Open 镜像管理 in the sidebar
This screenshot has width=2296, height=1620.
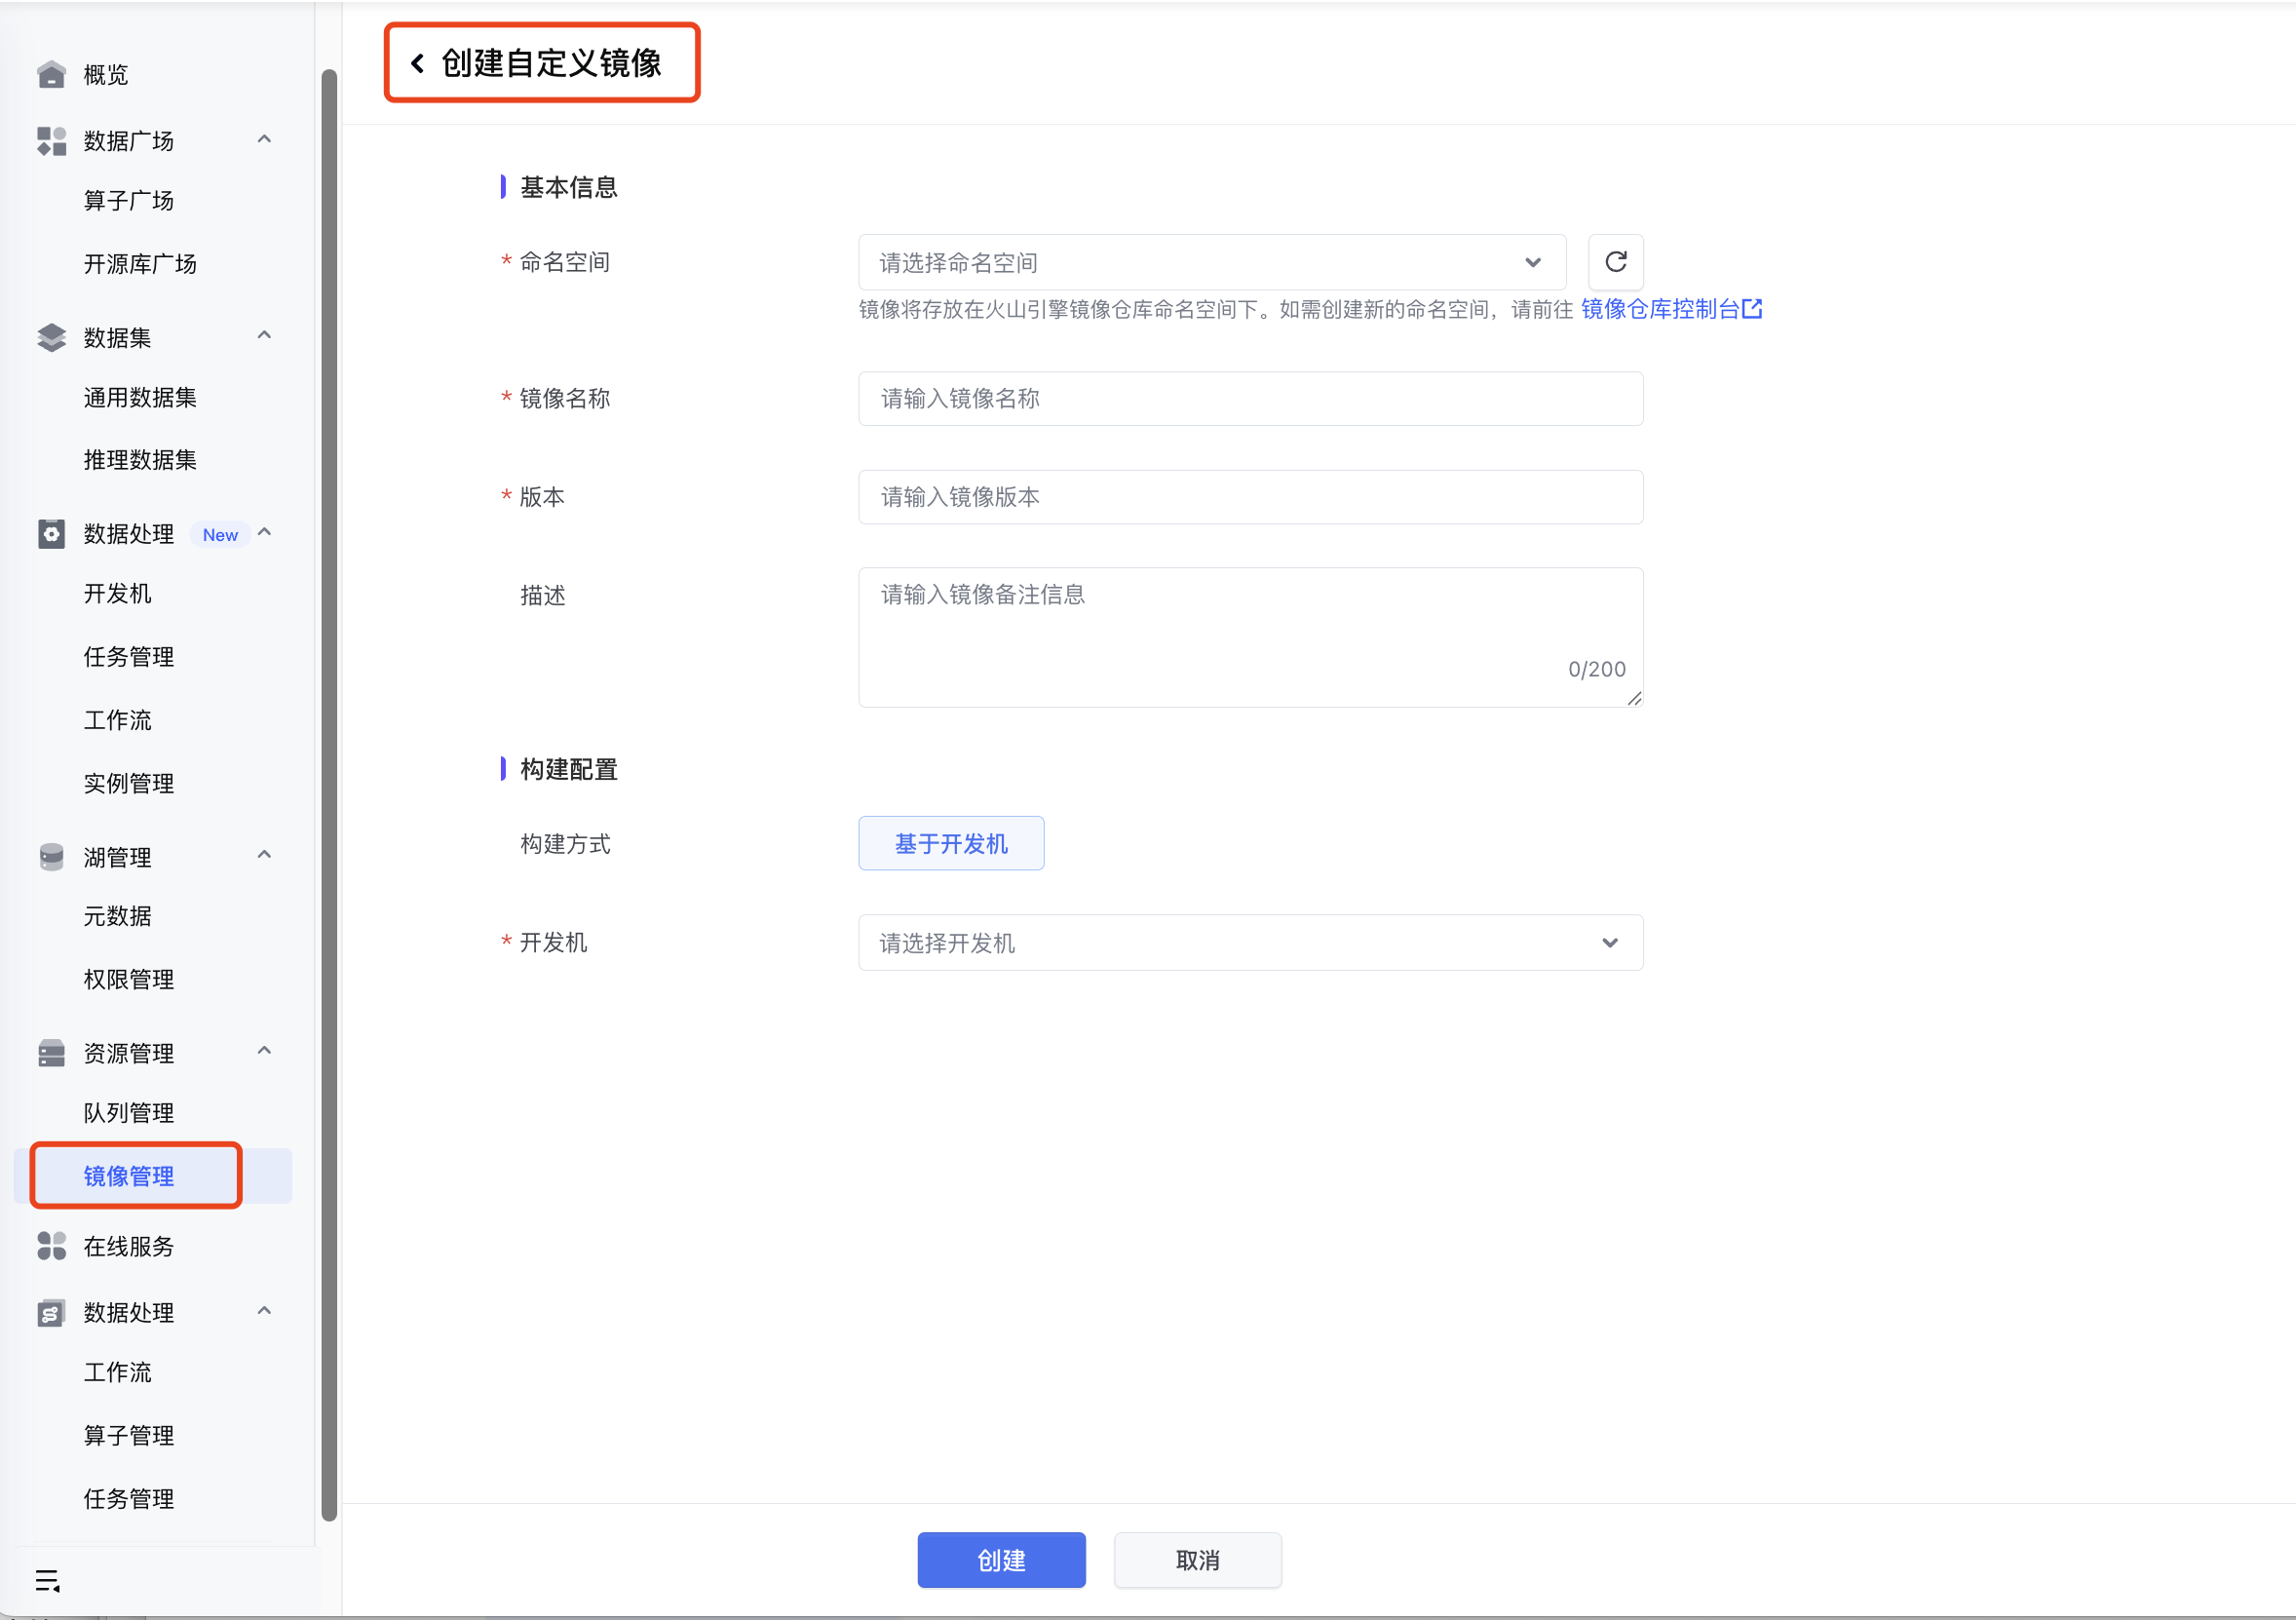coord(129,1176)
